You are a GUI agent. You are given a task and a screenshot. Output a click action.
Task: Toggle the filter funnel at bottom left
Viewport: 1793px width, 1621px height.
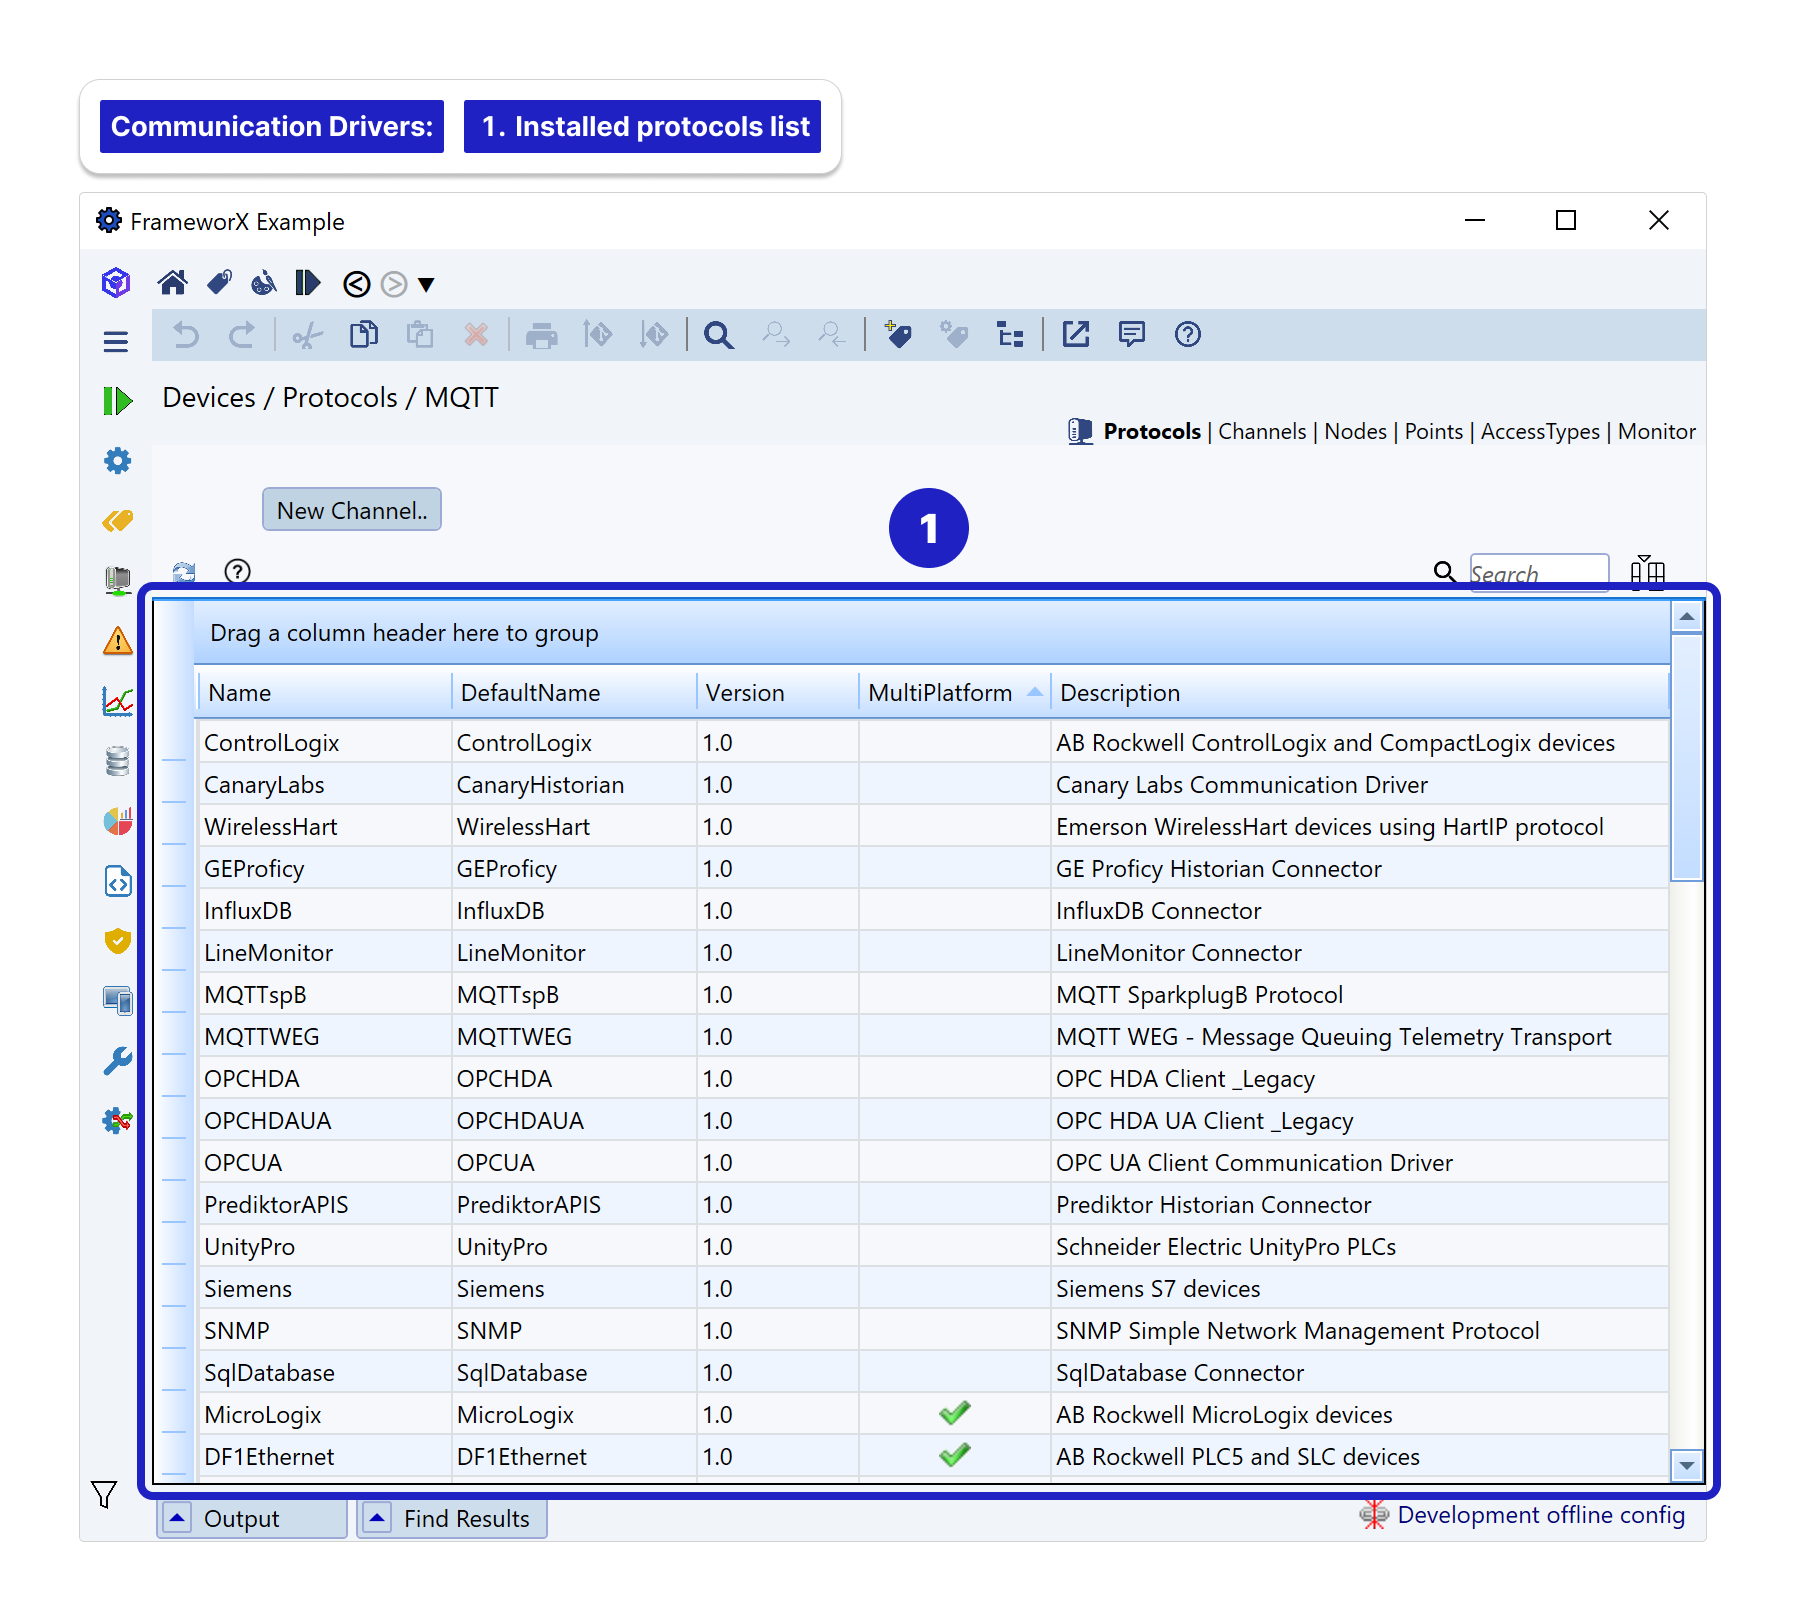point(104,1494)
